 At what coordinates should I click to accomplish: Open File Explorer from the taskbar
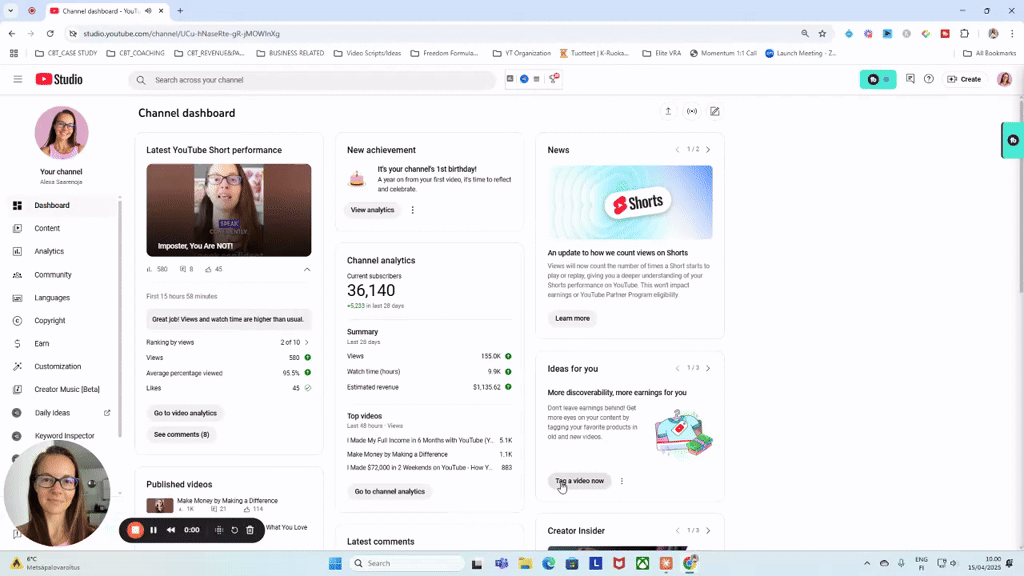click(x=525, y=563)
